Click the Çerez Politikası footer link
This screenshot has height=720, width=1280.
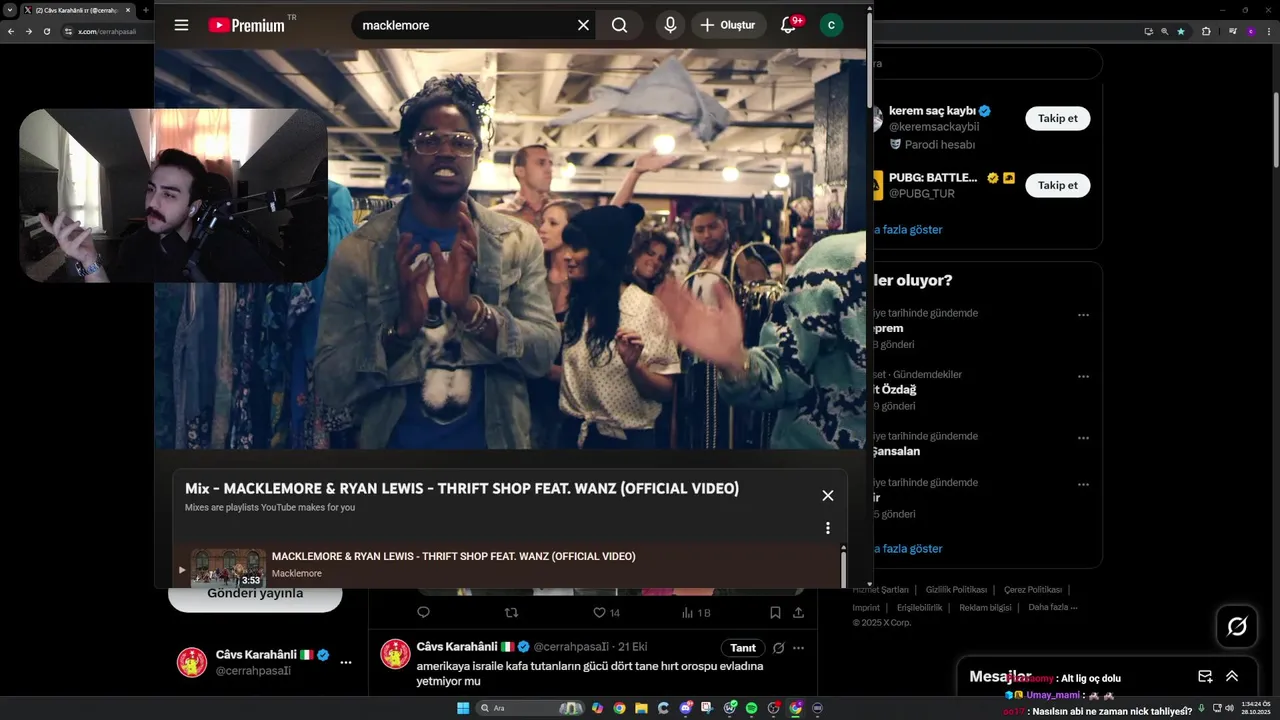[x=1033, y=590]
